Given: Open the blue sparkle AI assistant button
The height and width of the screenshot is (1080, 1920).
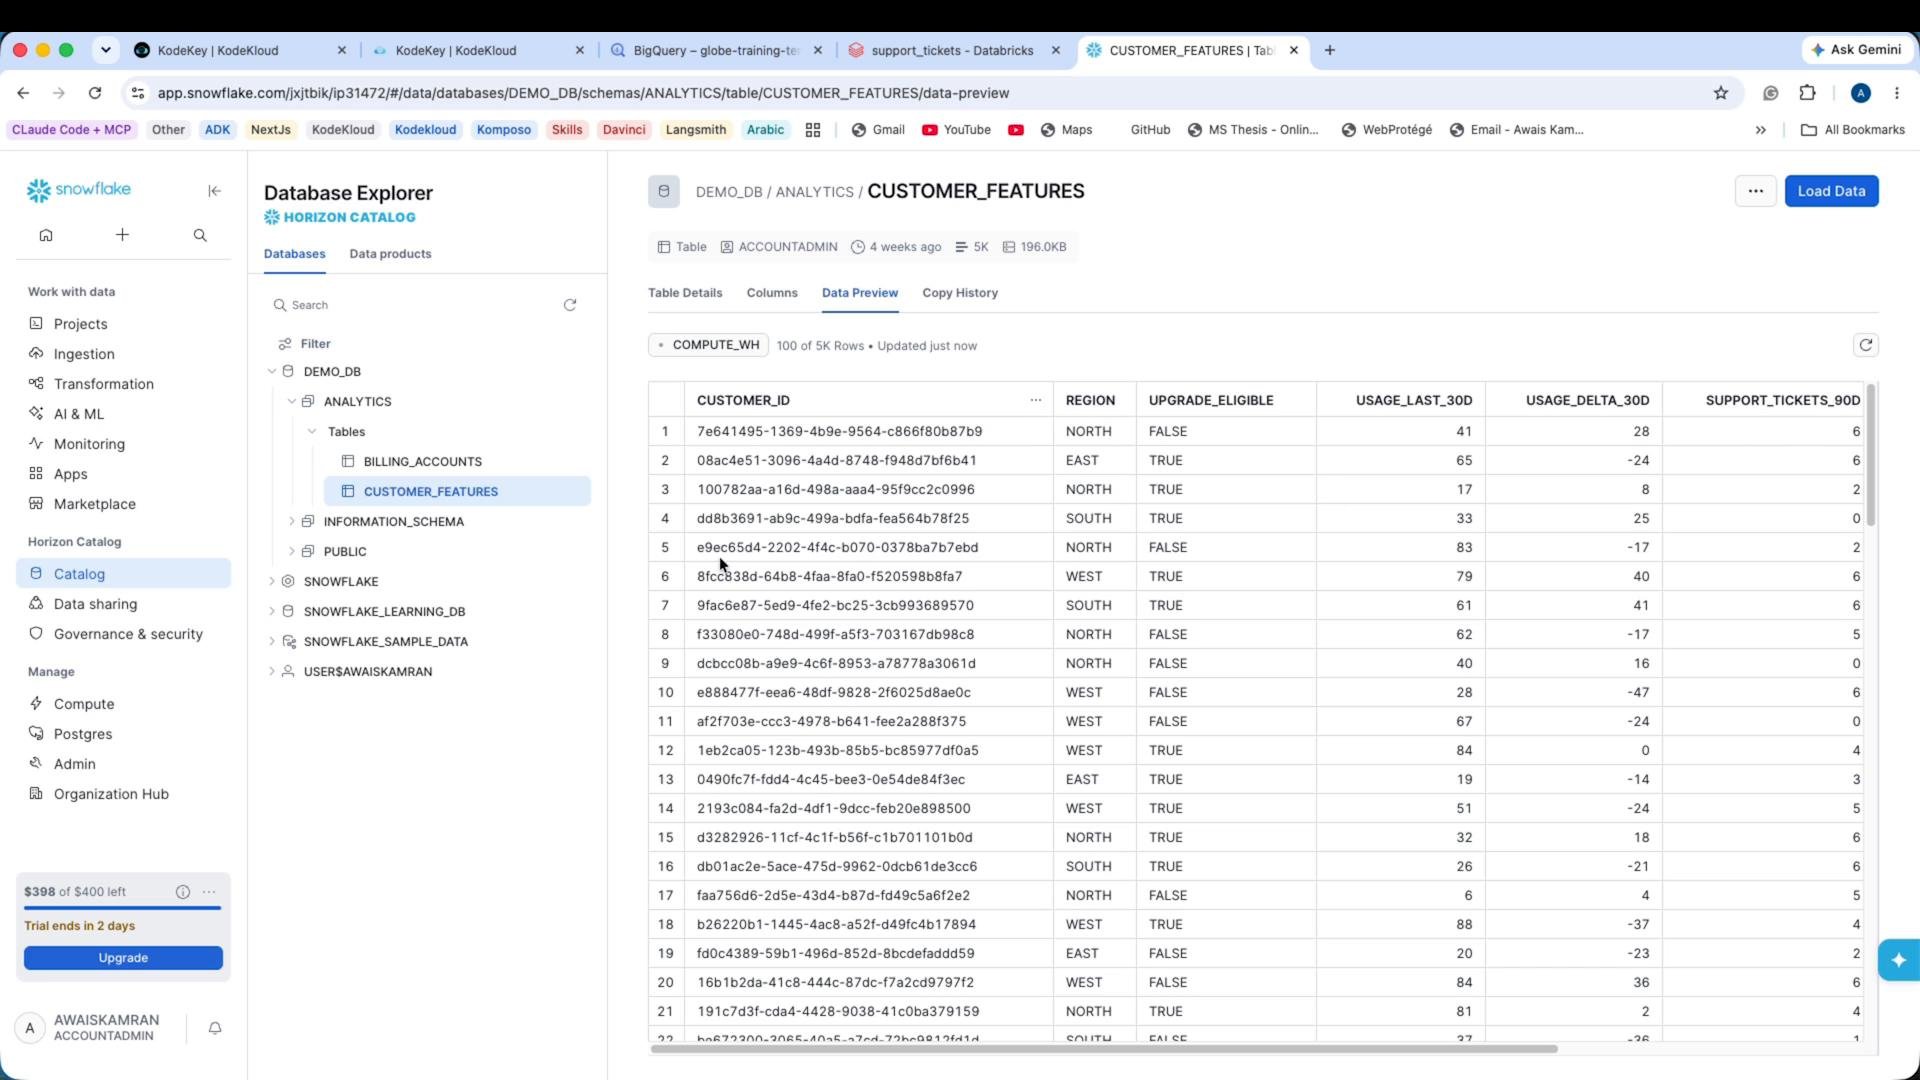Looking at the screenshot, I should coord(1898,960).
